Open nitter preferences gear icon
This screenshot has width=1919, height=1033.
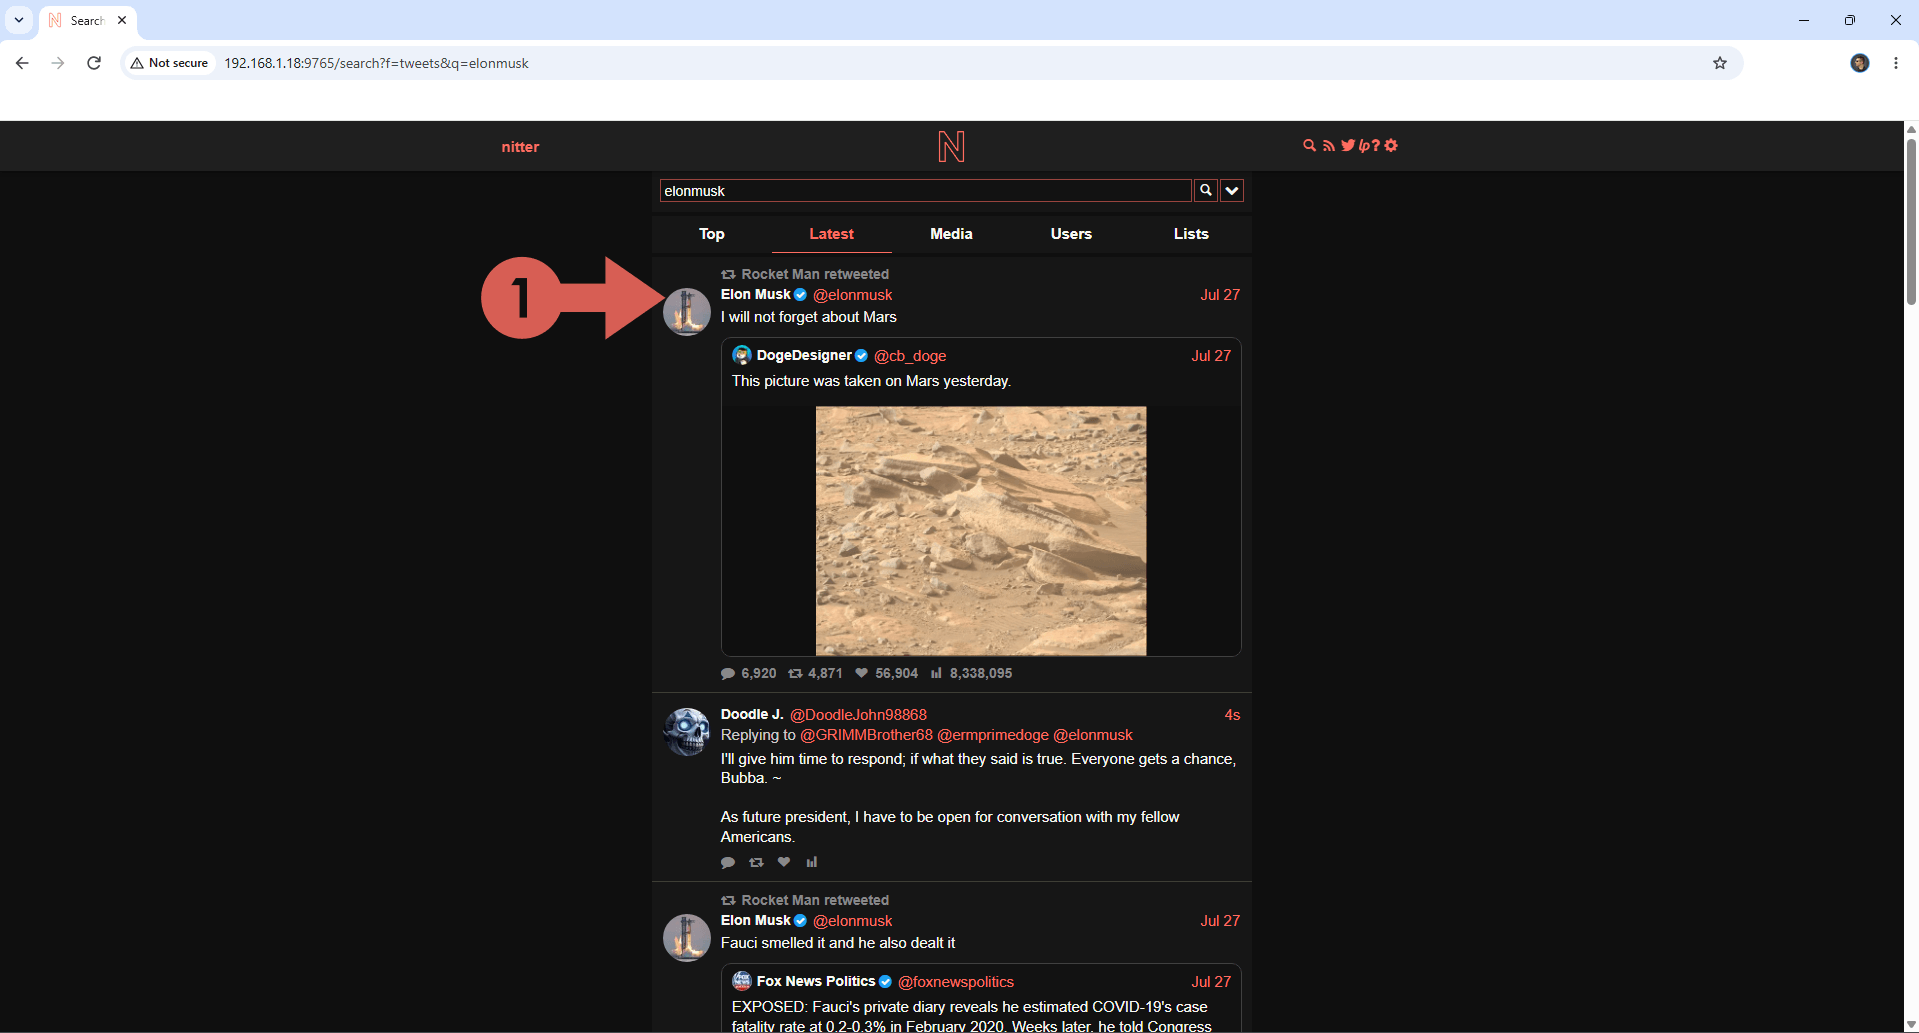click(x=1391, y=146)
